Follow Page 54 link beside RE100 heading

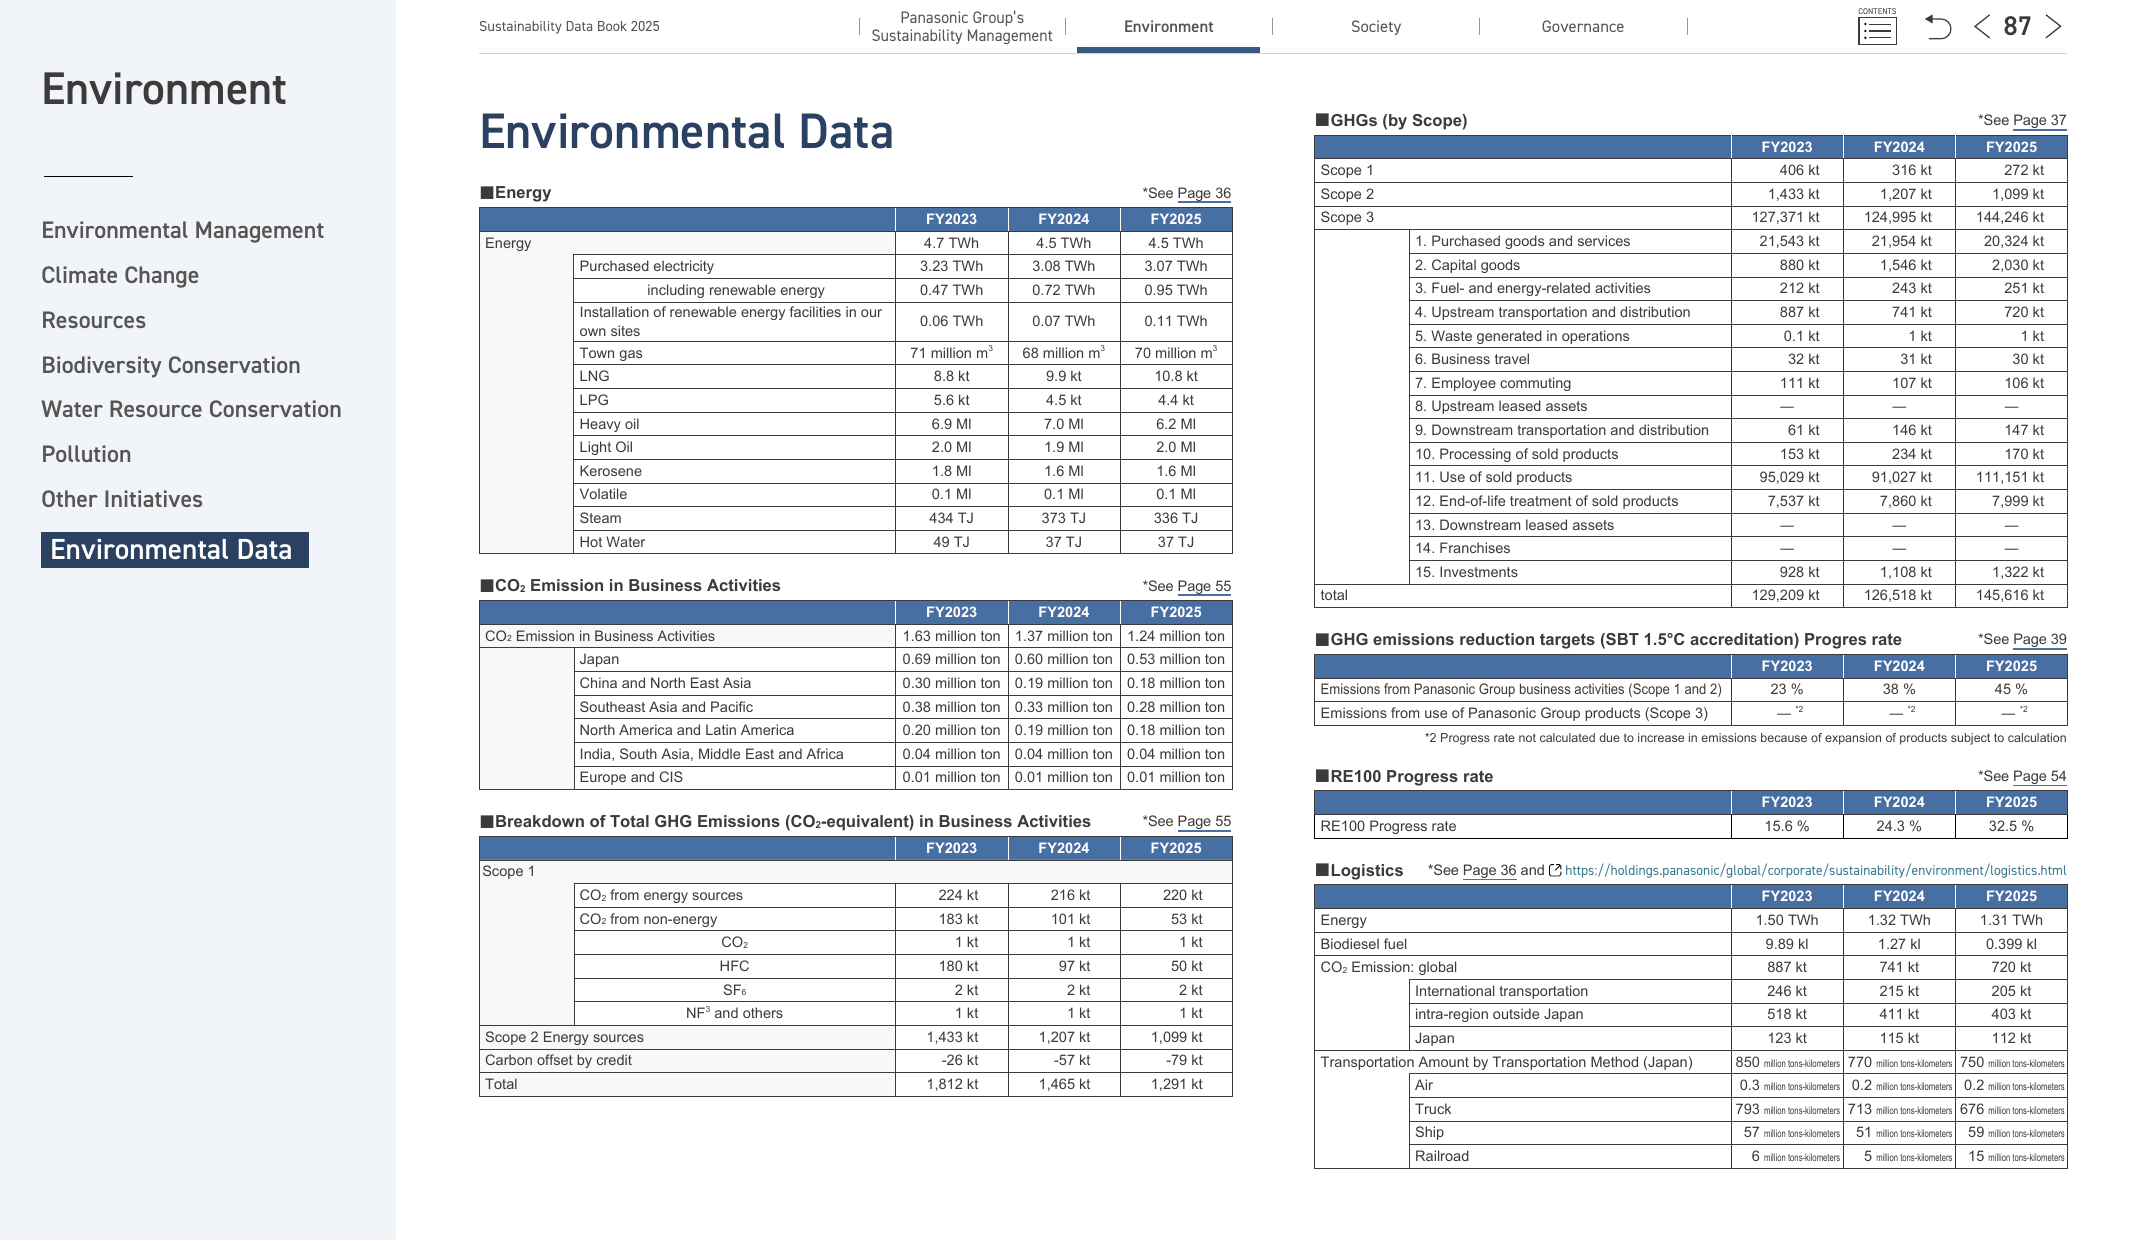coord(2039,776)
